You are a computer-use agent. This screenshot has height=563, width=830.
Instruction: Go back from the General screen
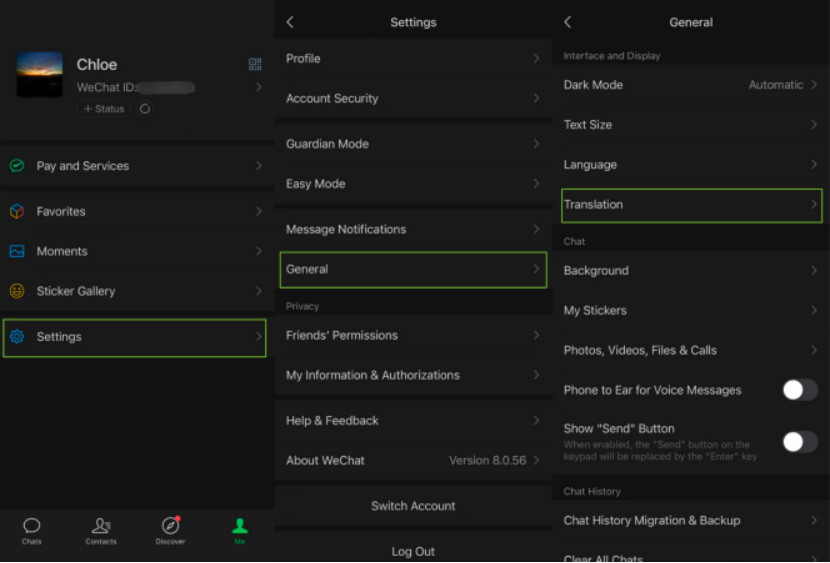(567, 22)
